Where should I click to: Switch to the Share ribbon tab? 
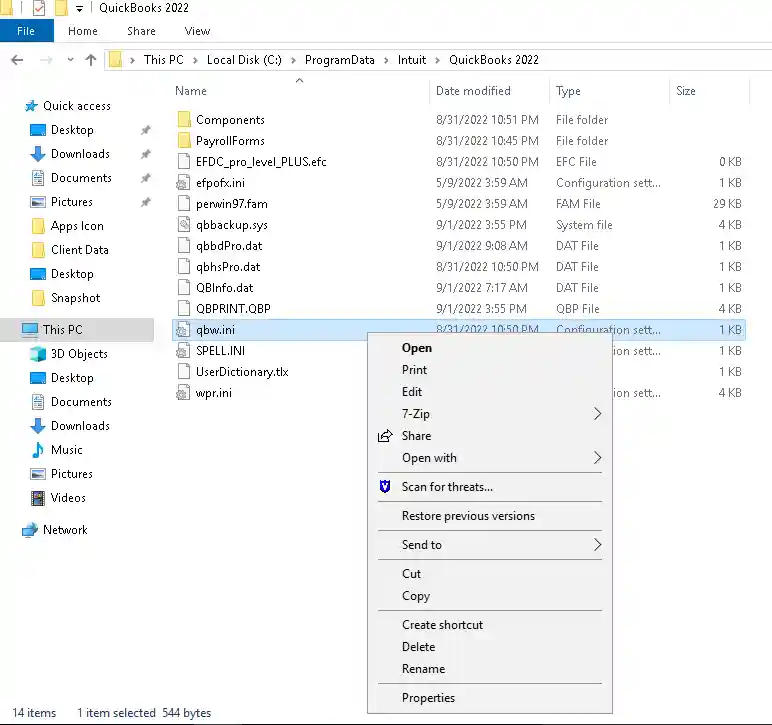(141, 31)
